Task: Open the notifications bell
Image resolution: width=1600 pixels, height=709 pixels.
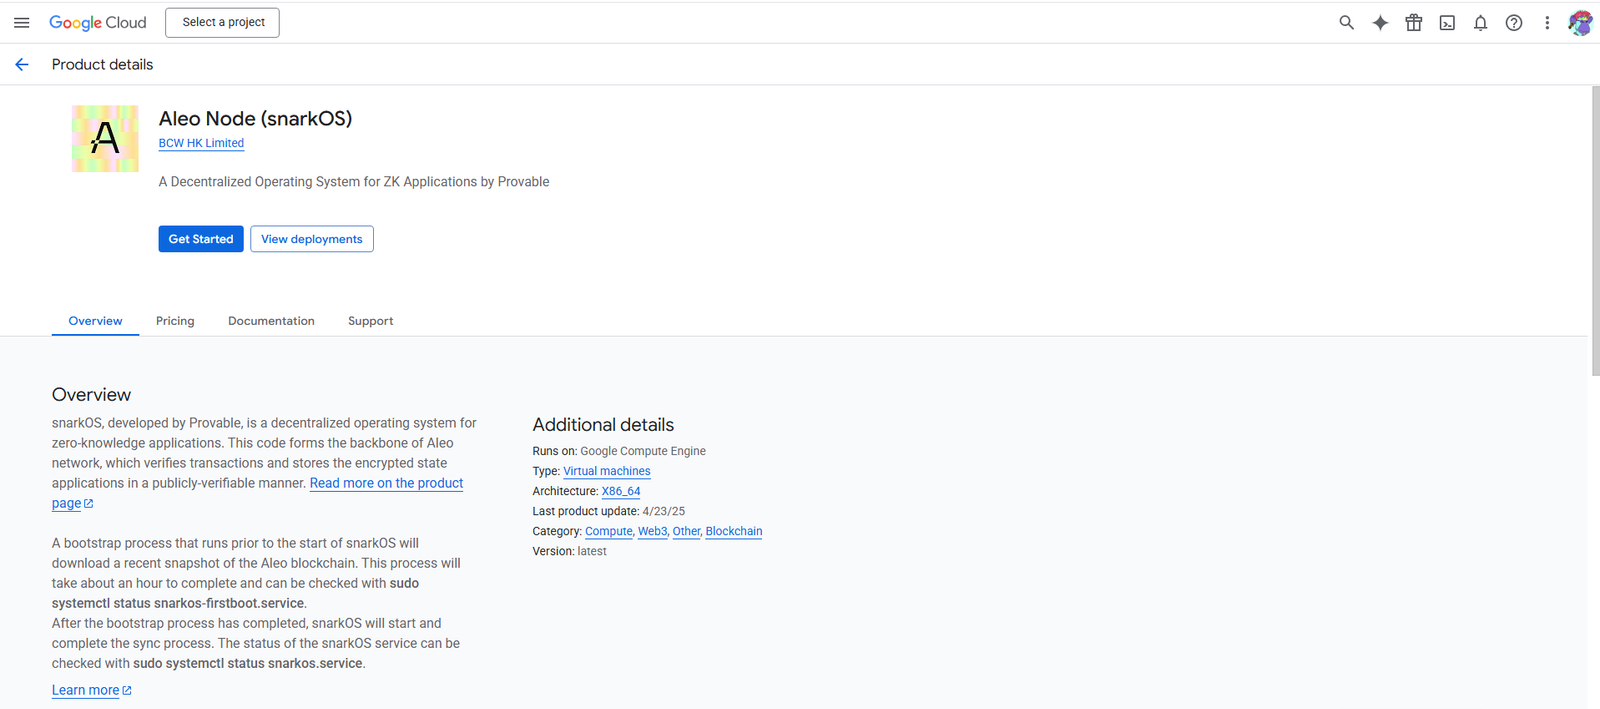Action: pos(1480,22)
